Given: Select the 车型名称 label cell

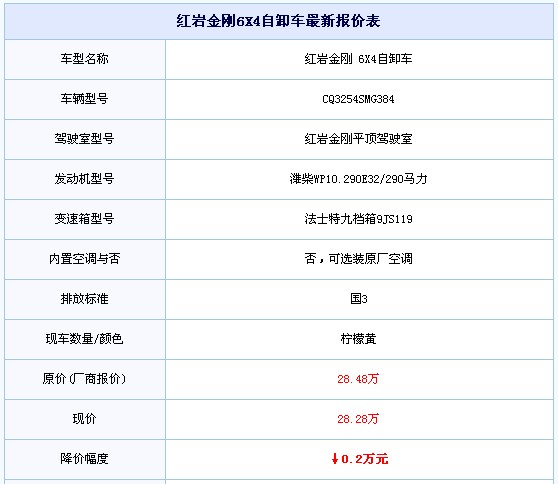Looking at the screenshot, I should (85, 59).
